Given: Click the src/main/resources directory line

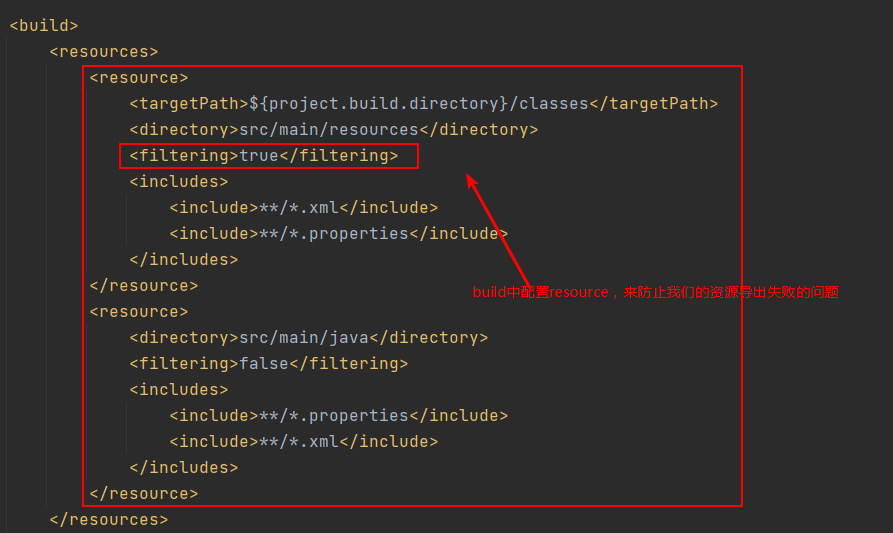Looking at the screenshot, I should click(x=333, y=130).
